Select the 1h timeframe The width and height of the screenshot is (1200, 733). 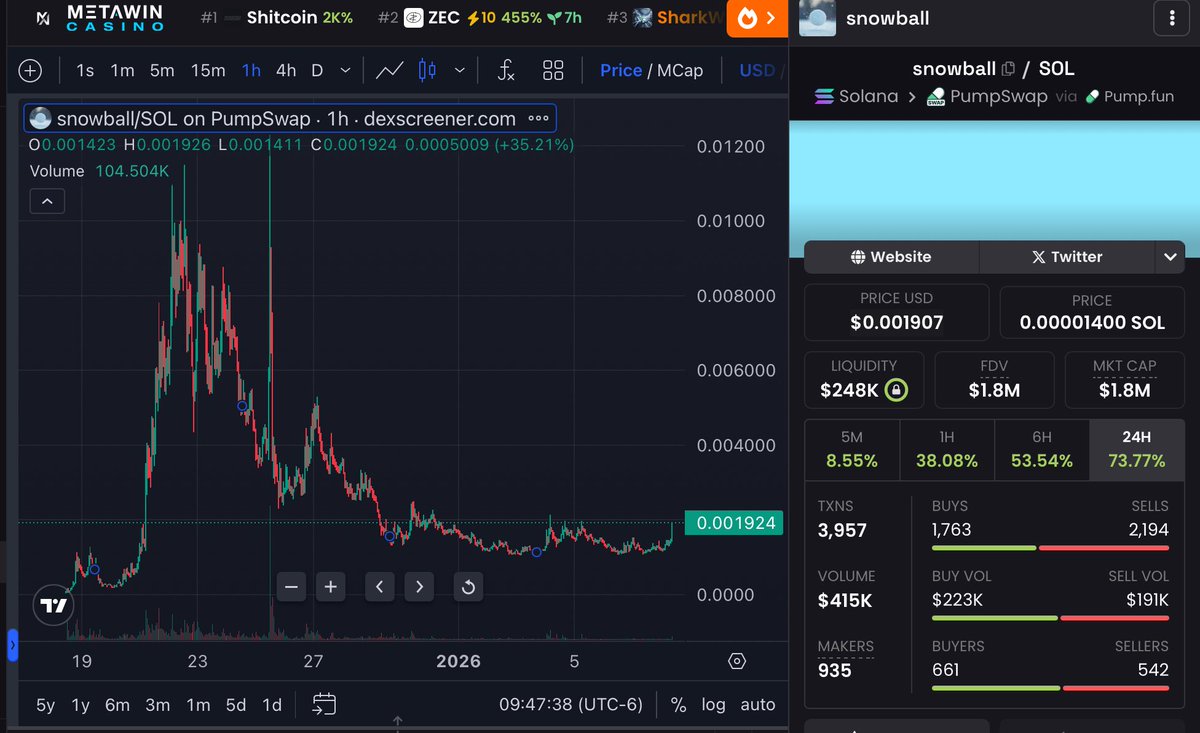(251, 71)
